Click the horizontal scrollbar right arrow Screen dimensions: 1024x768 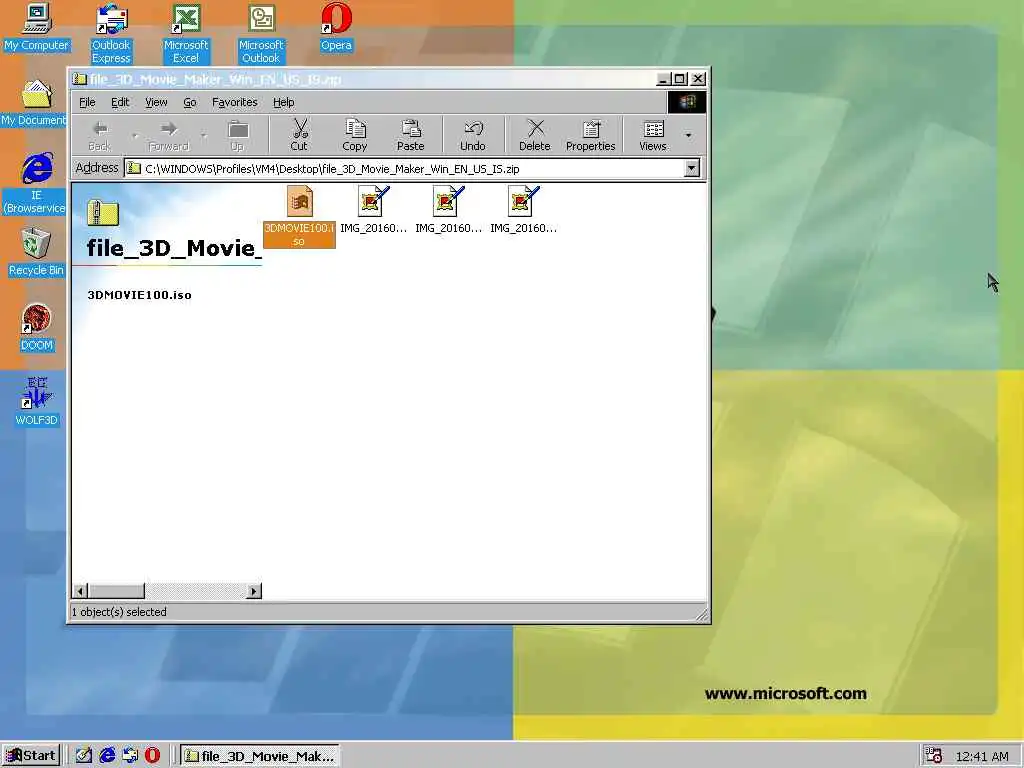point(254,591)
